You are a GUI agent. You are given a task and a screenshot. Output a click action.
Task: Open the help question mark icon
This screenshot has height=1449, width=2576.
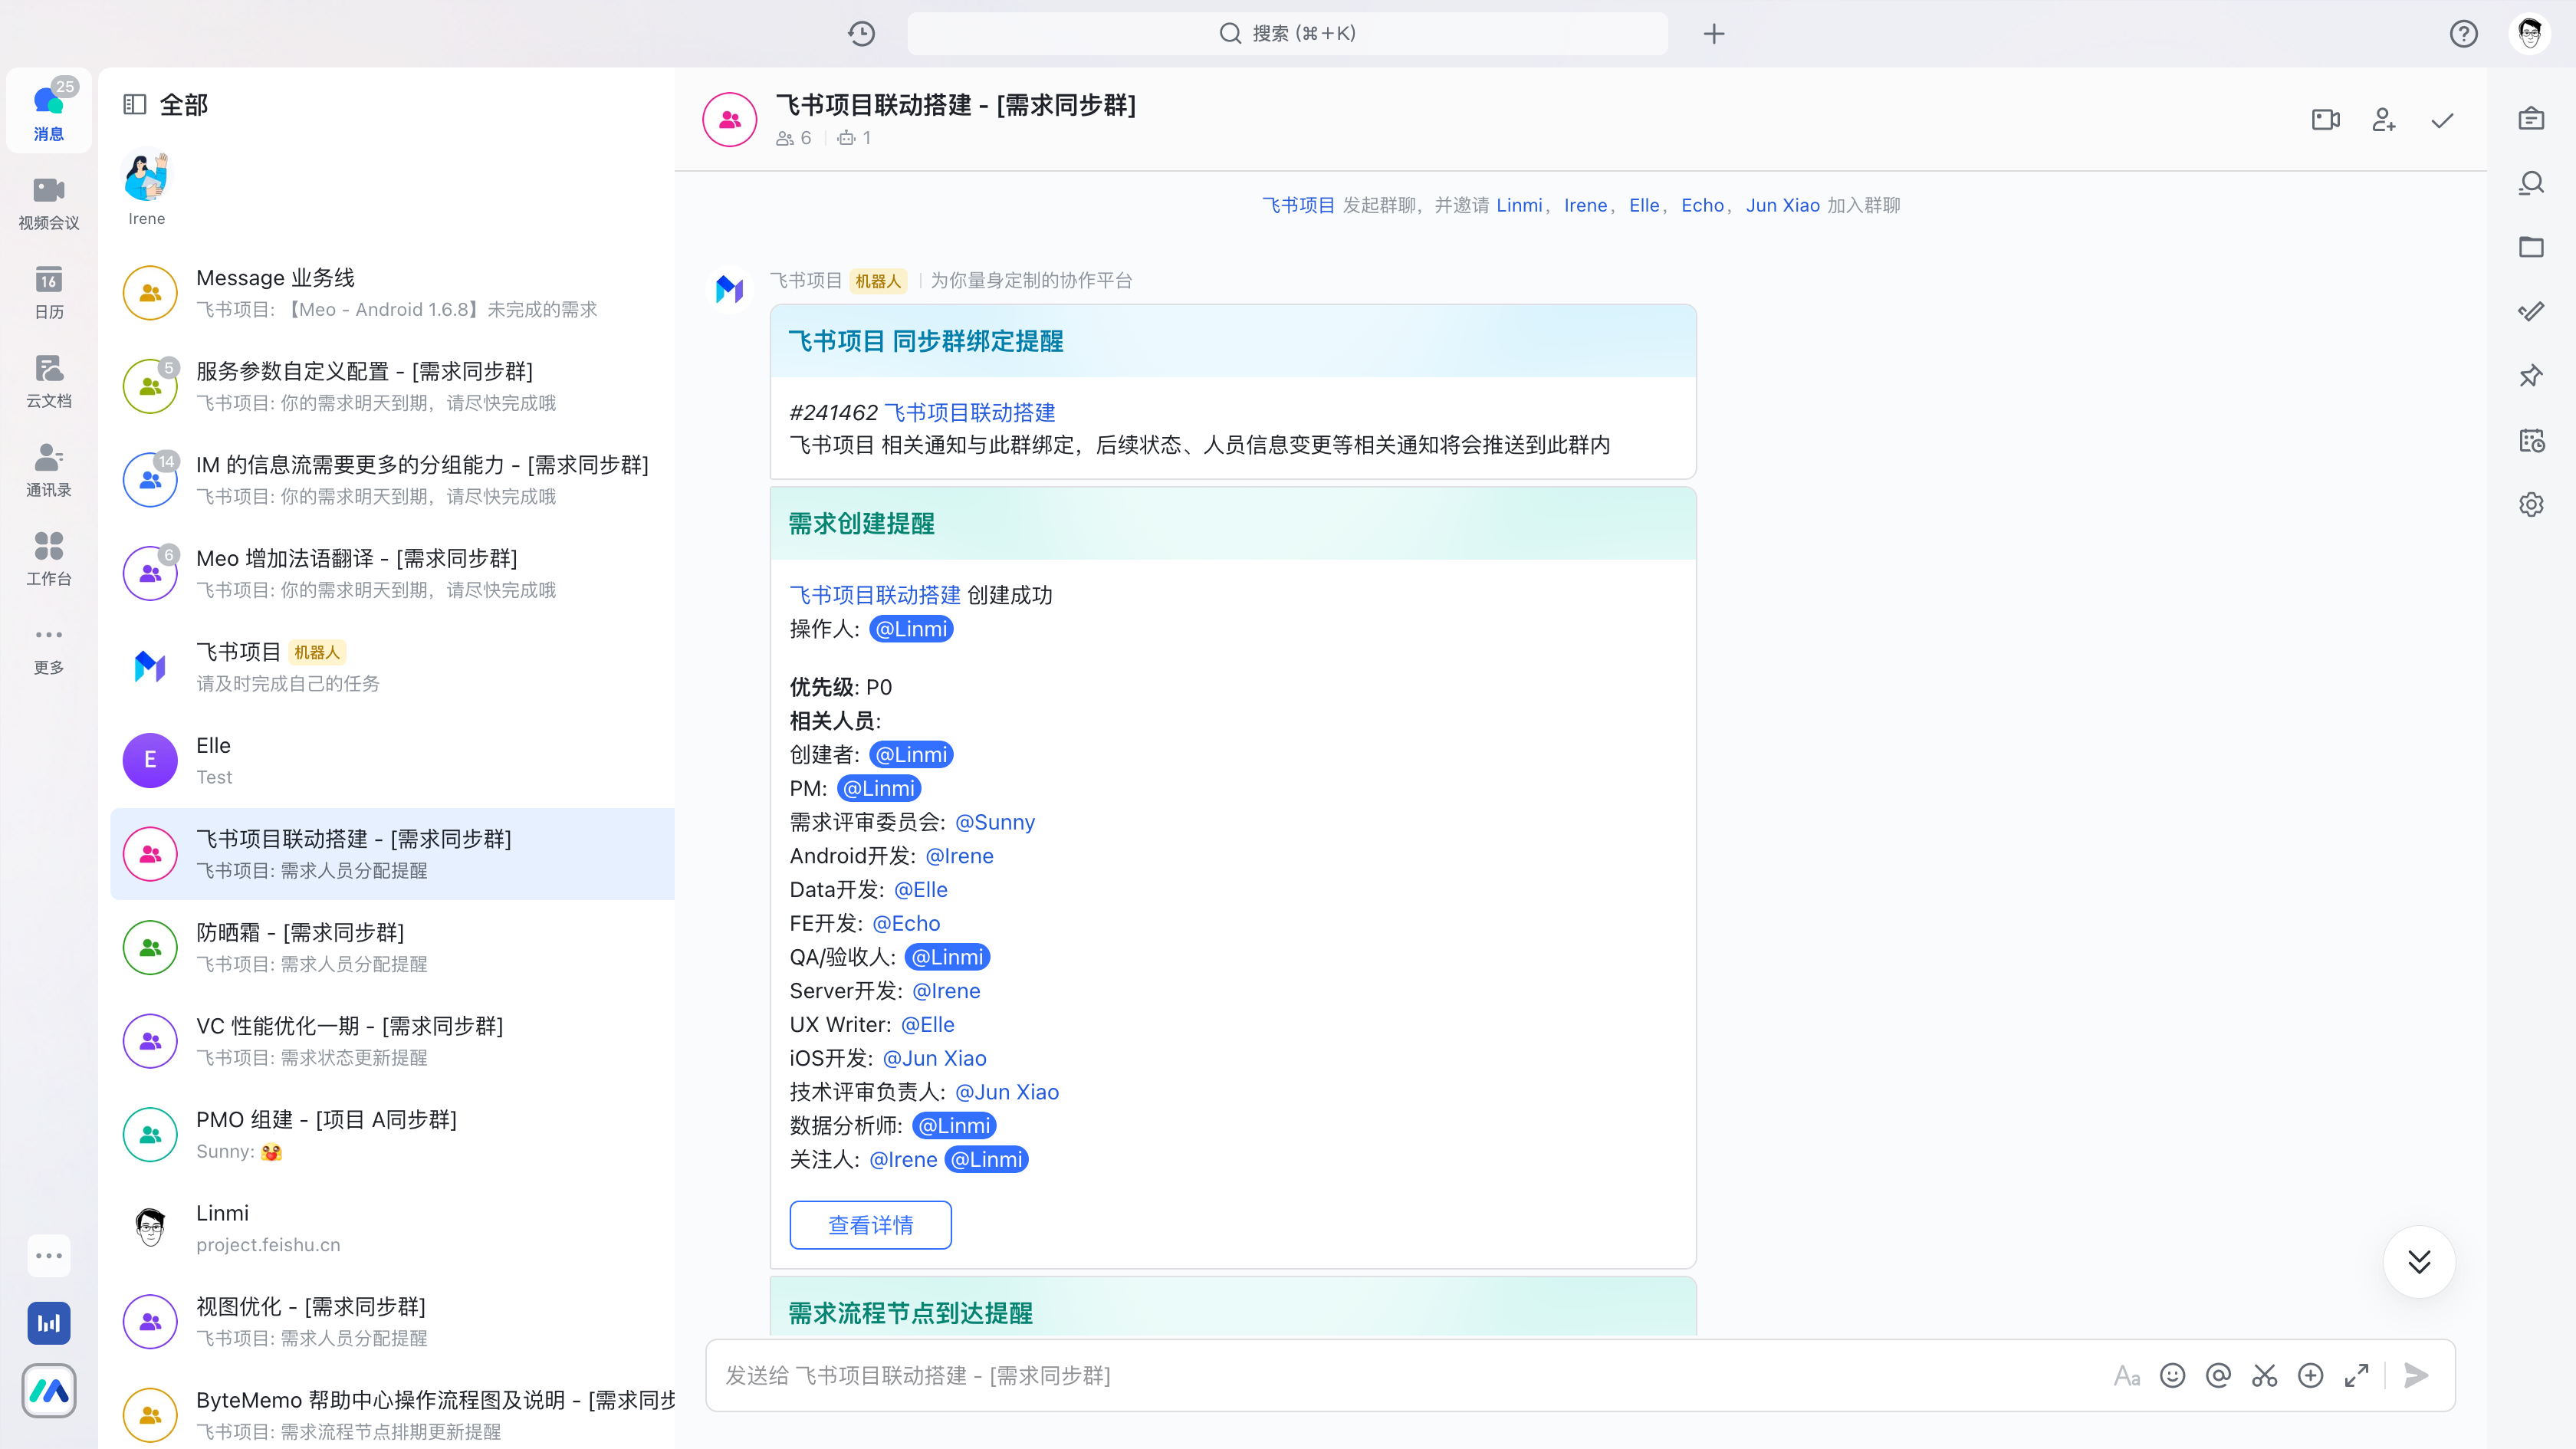click(2464, 33)
